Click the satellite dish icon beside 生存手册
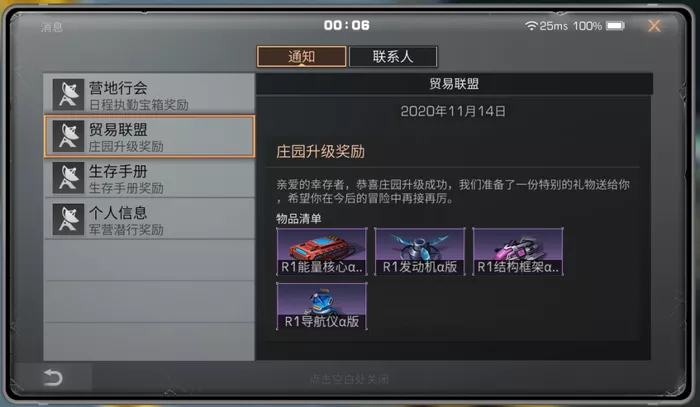 (x=68, y=178)
